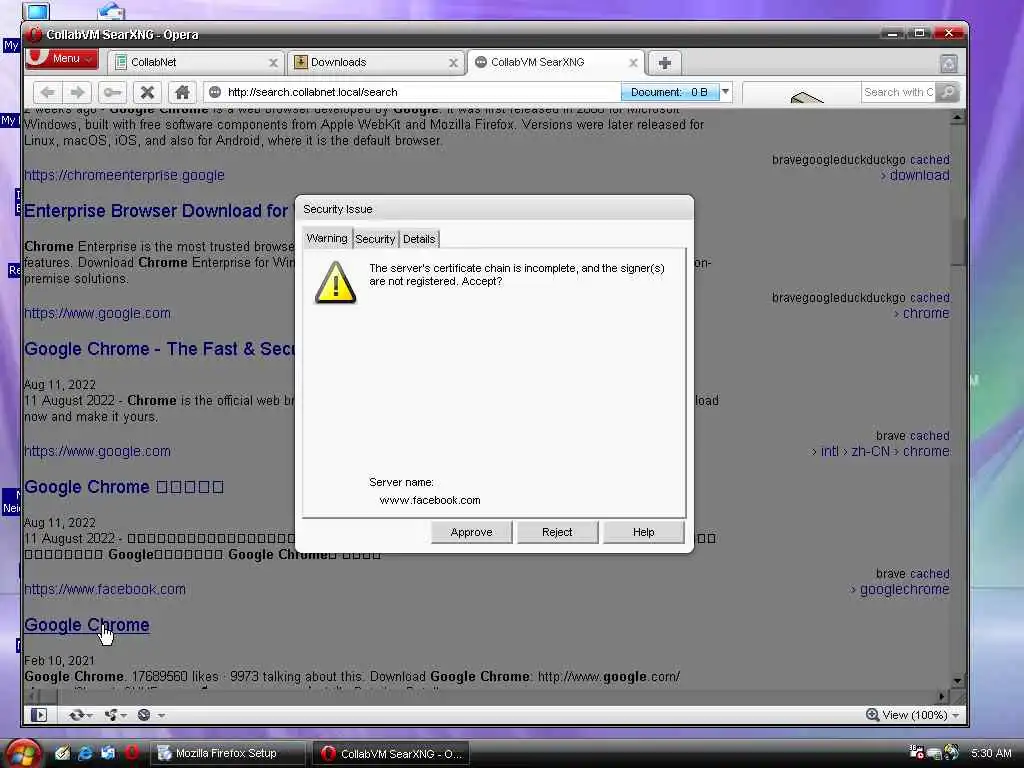The image size is (1024, 768).
Task: Click CollabVM SearXNG taskbar button
Action: [x=392, y=754]
